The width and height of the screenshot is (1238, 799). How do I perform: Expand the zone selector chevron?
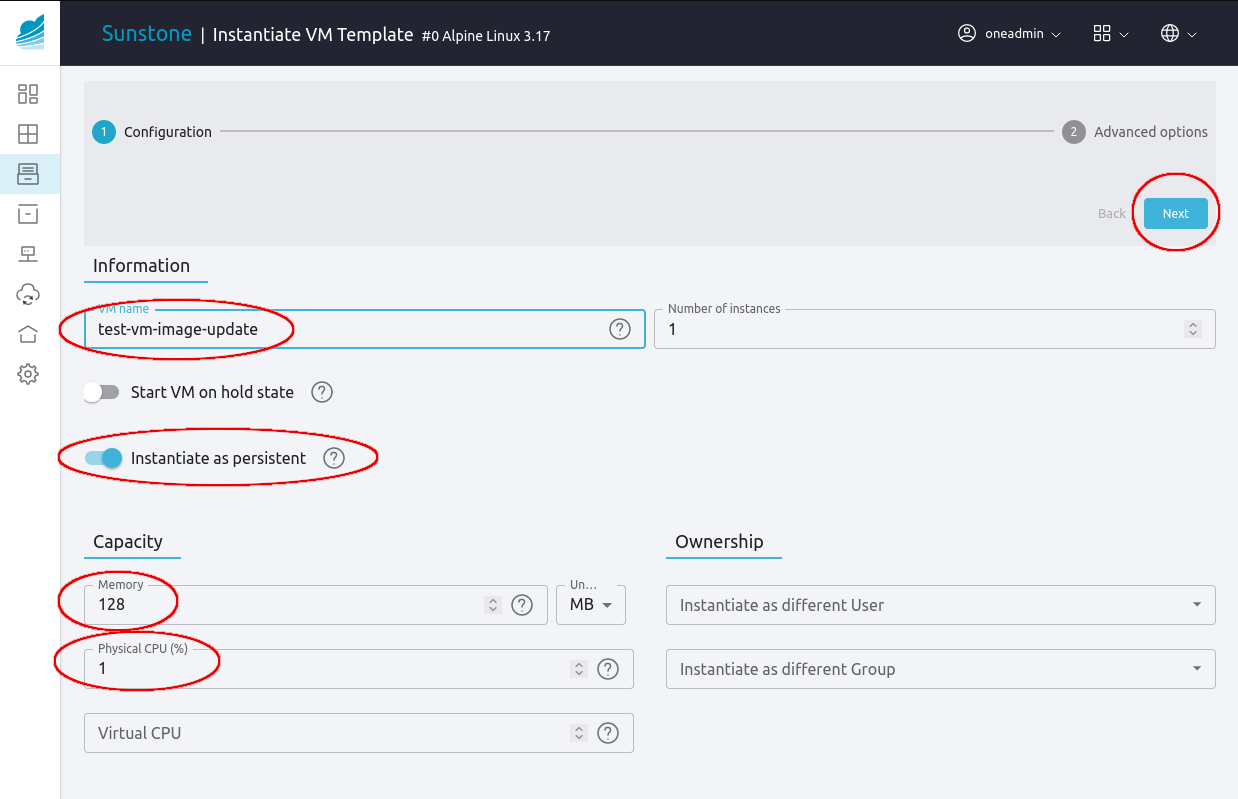1192,34
